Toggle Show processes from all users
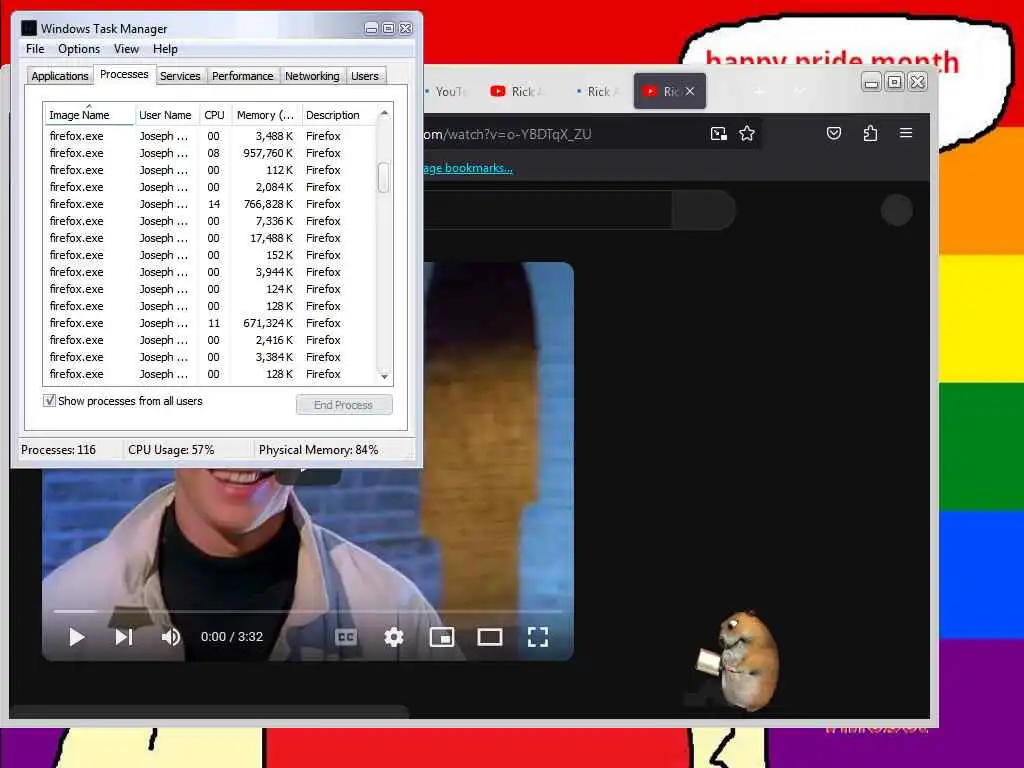Image resolution: width=1024 pixels, height=768 pixels. (49, 400)
